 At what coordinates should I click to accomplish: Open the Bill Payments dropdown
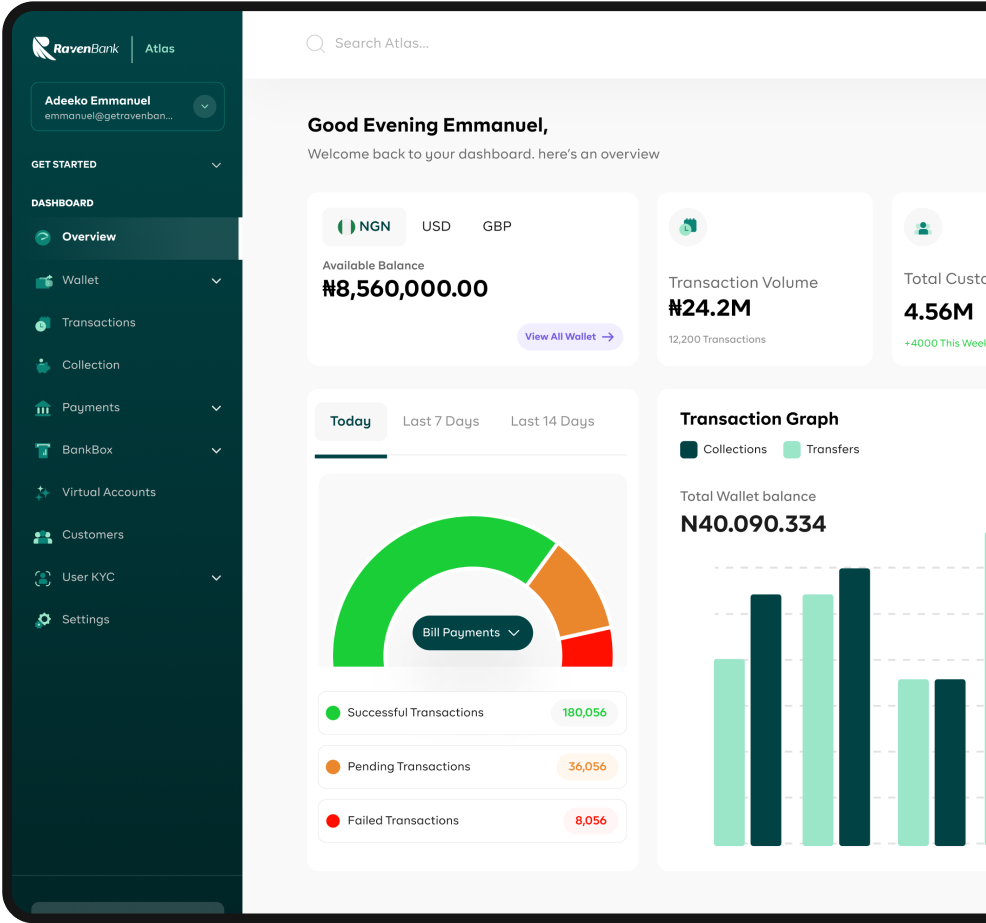[x=472, y=632]
